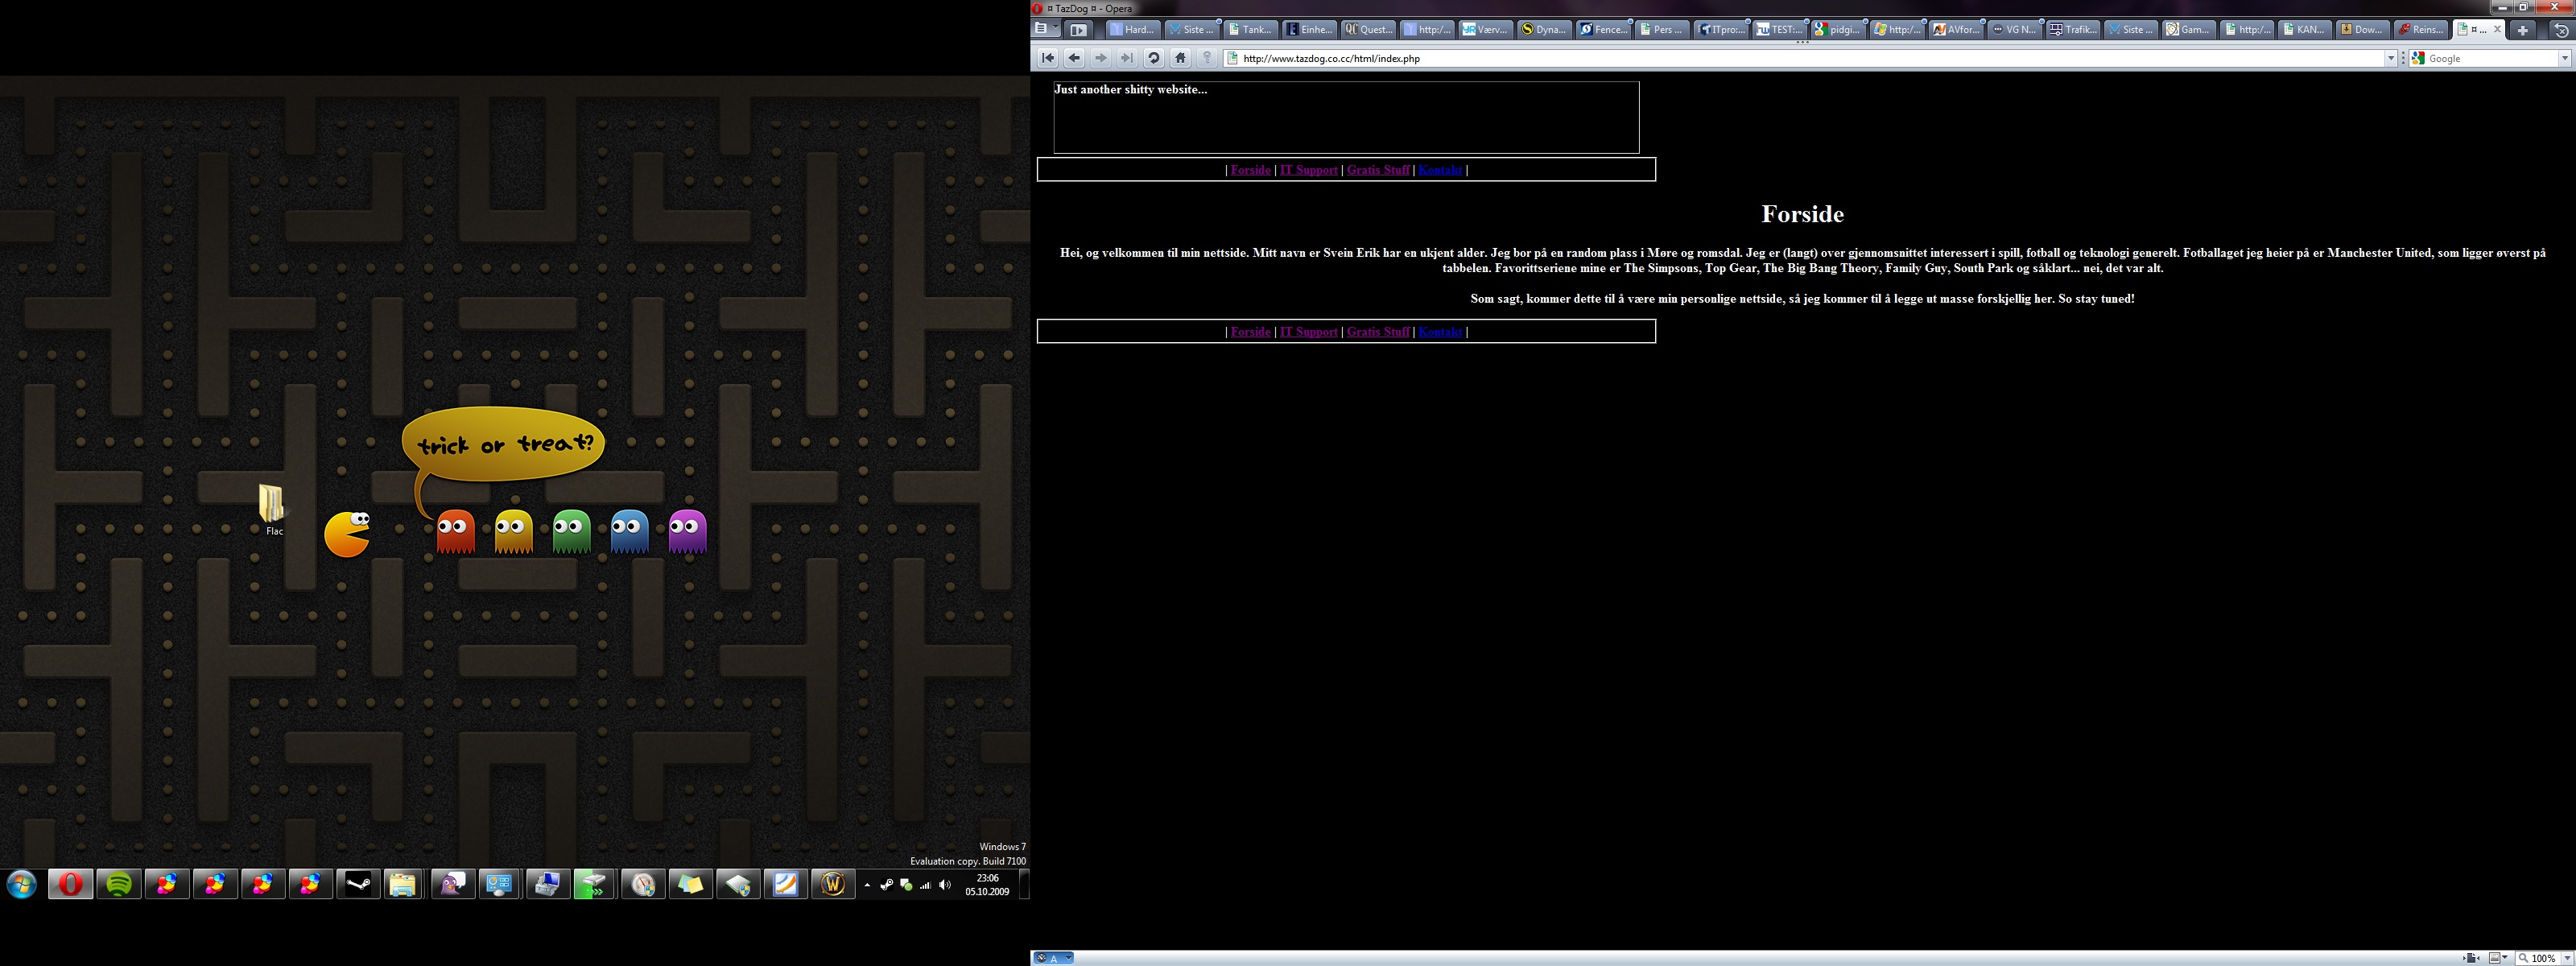Open Steam from the taskbar
Screen dimensions: 2576x966
[358, 884]
